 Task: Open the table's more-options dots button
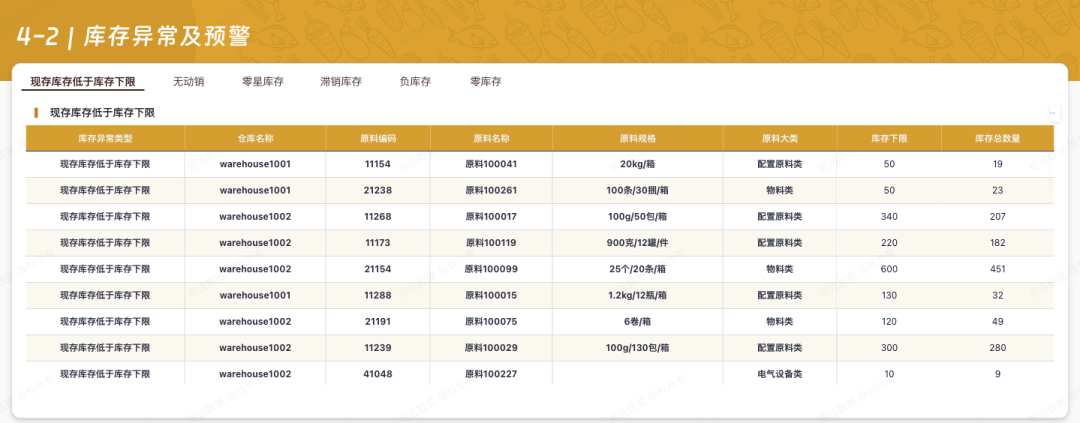1052,113
